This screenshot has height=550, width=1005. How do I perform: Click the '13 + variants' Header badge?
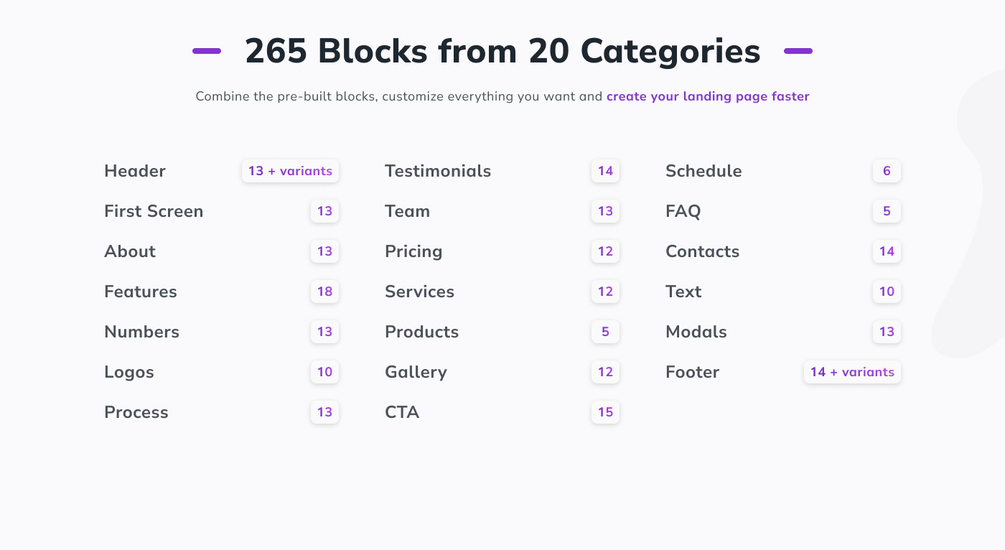pos(290,171)
